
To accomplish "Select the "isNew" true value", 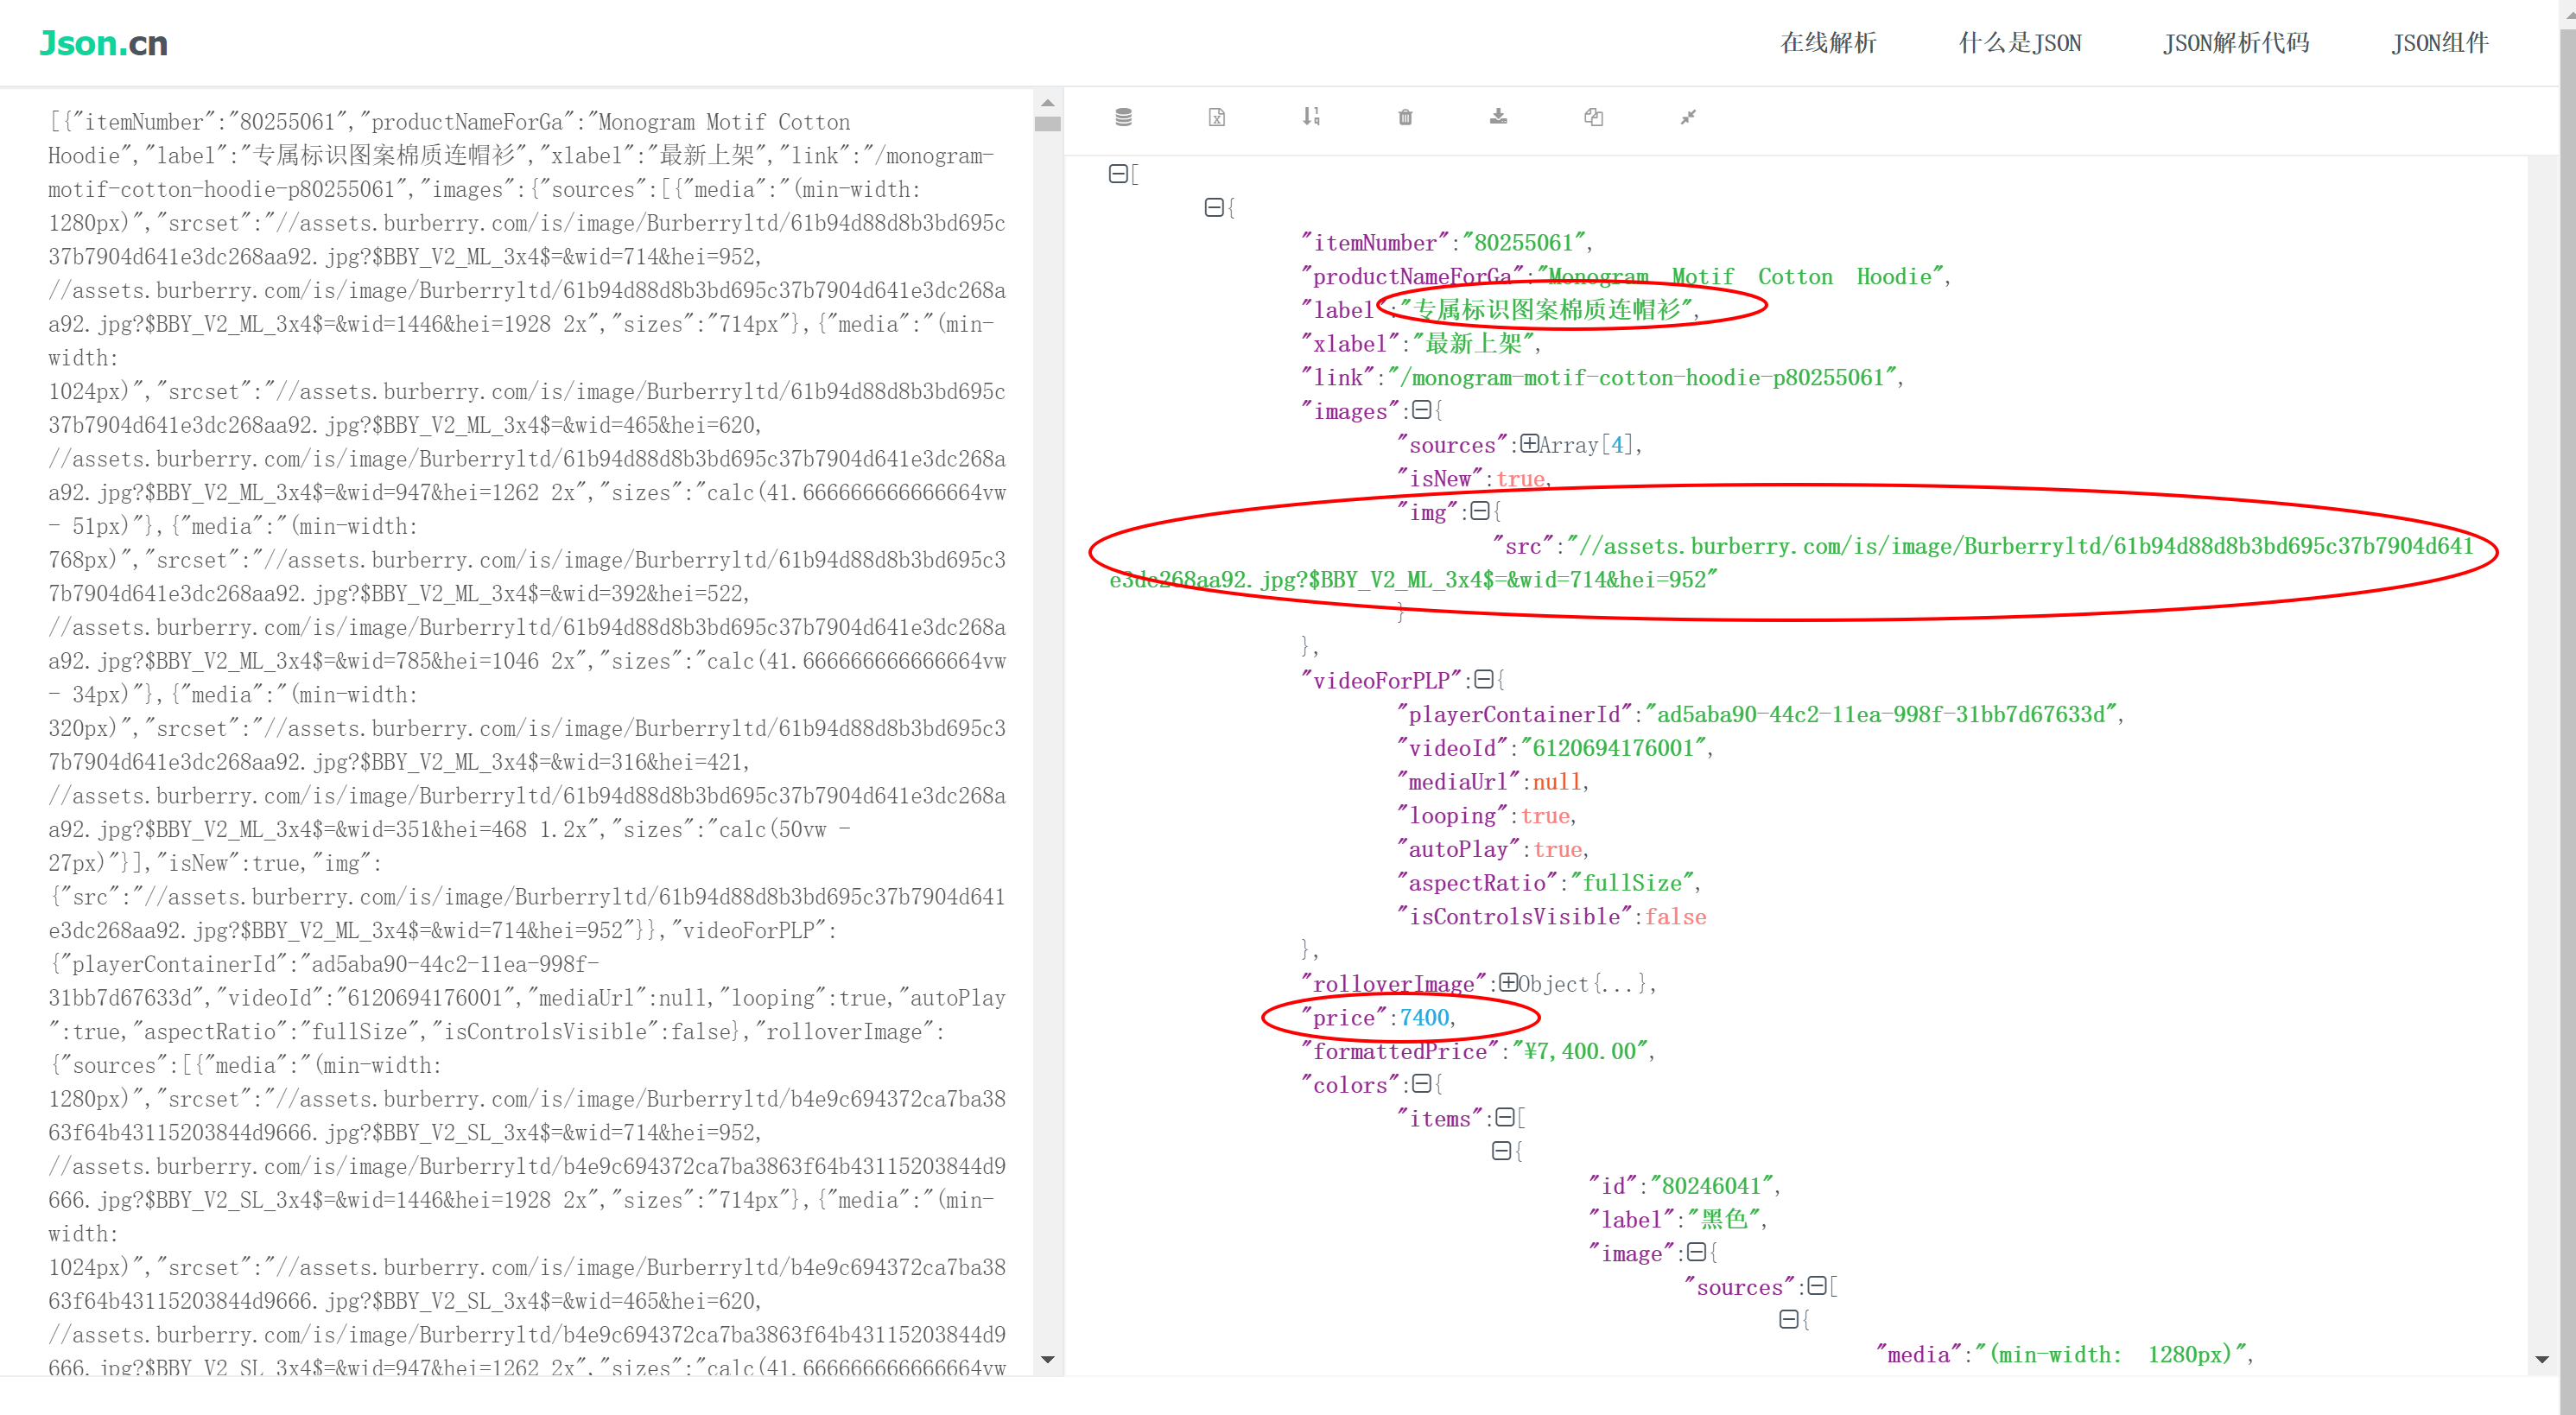I will point(1520,478).
